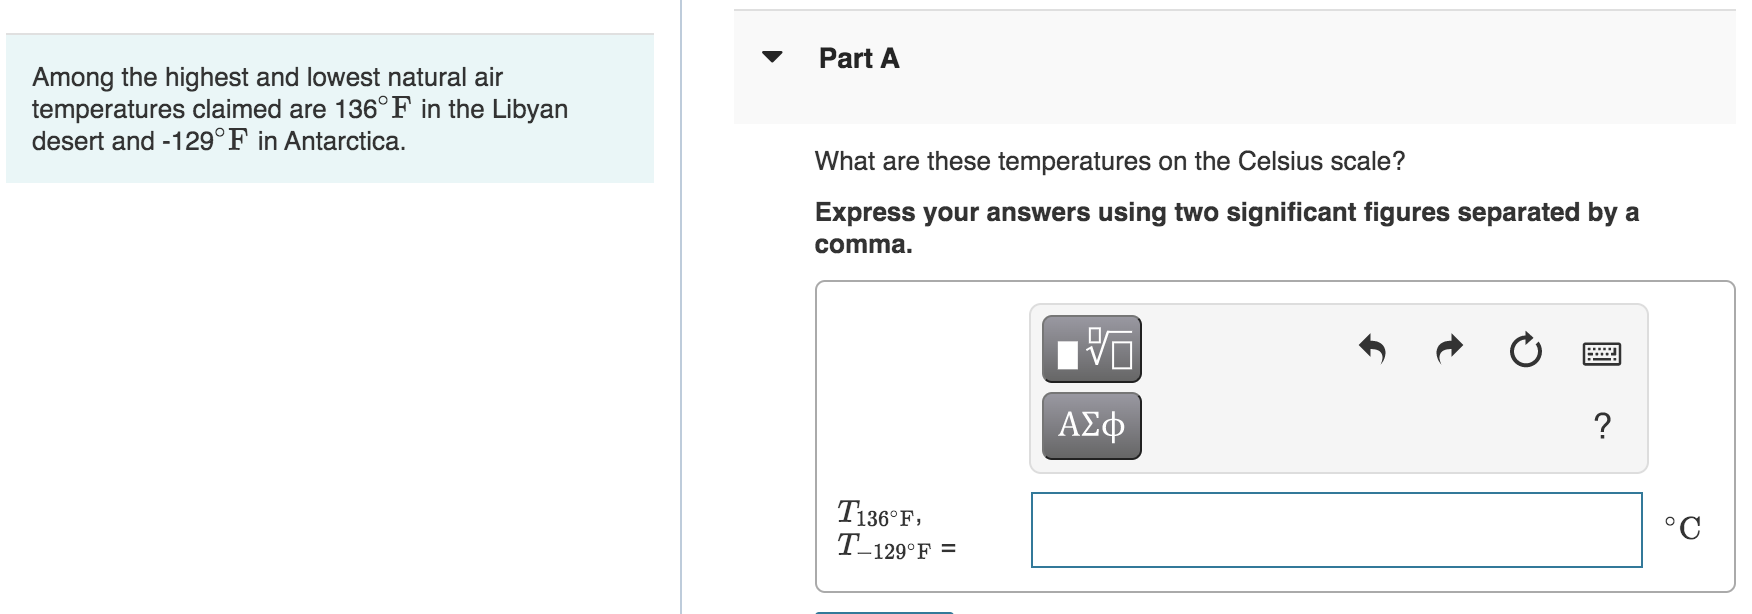The height and width of the screenshot is (614, 1752).
Task: Click the blue button edge below answer box
Action: pos(884,611)
